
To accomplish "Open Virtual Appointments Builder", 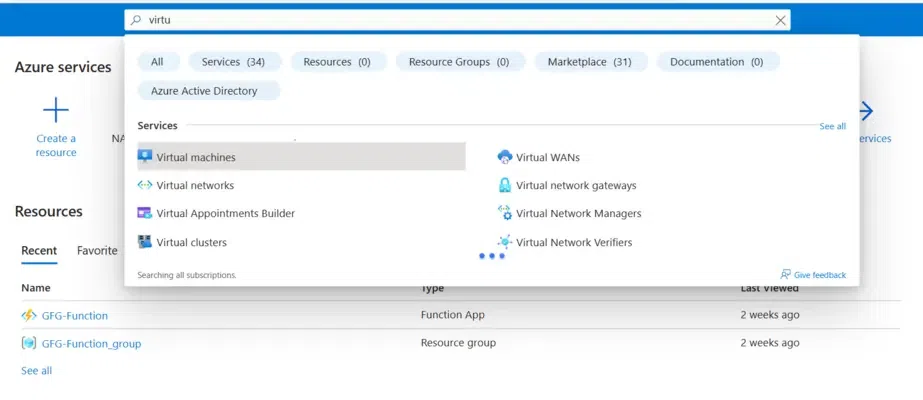I will (225, 213).
